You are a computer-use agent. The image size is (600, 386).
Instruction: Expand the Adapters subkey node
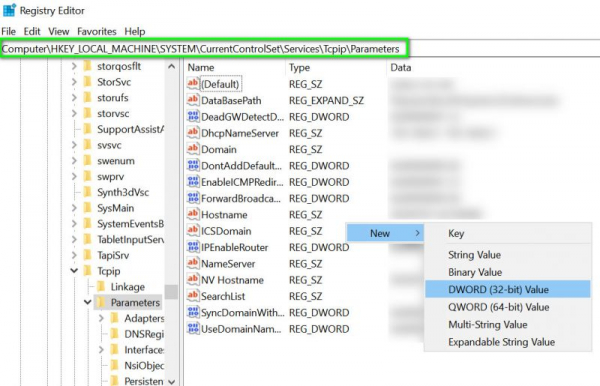pyautogui.click(x=101, y=318)
